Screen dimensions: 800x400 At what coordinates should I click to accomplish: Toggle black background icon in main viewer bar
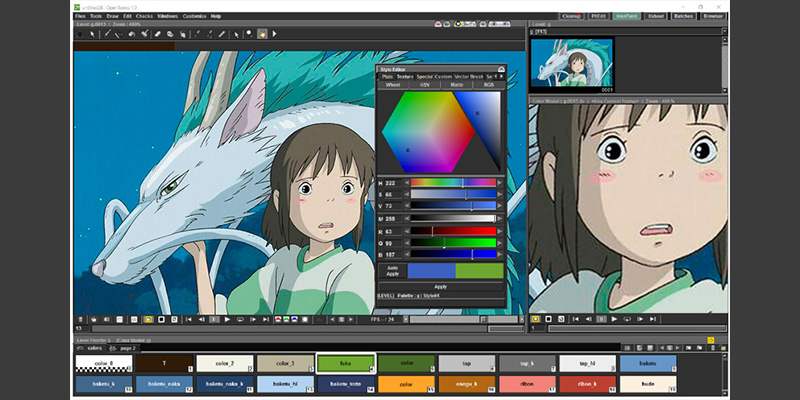[161, 319]
